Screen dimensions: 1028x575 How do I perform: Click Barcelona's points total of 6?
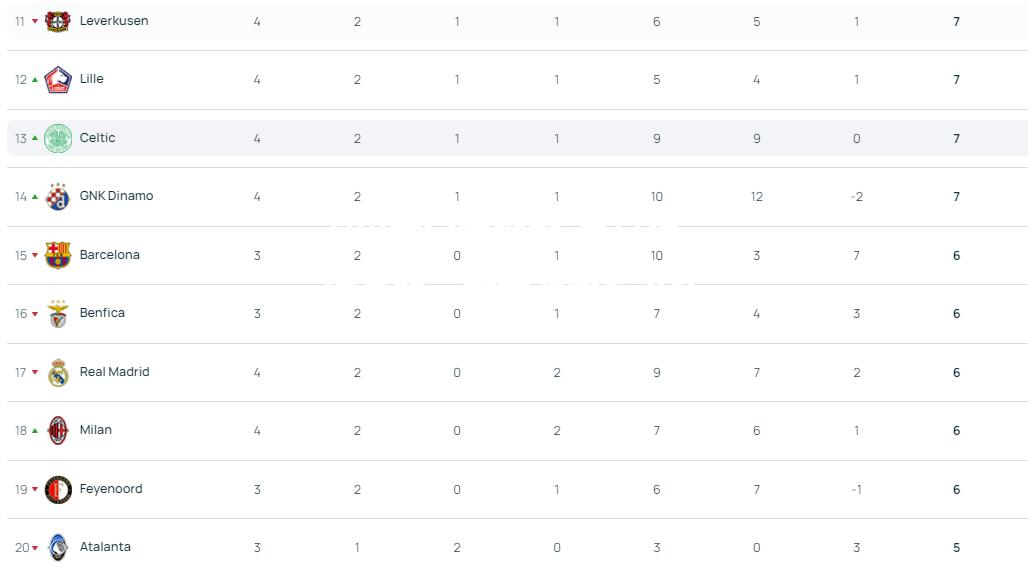point(957,256)
